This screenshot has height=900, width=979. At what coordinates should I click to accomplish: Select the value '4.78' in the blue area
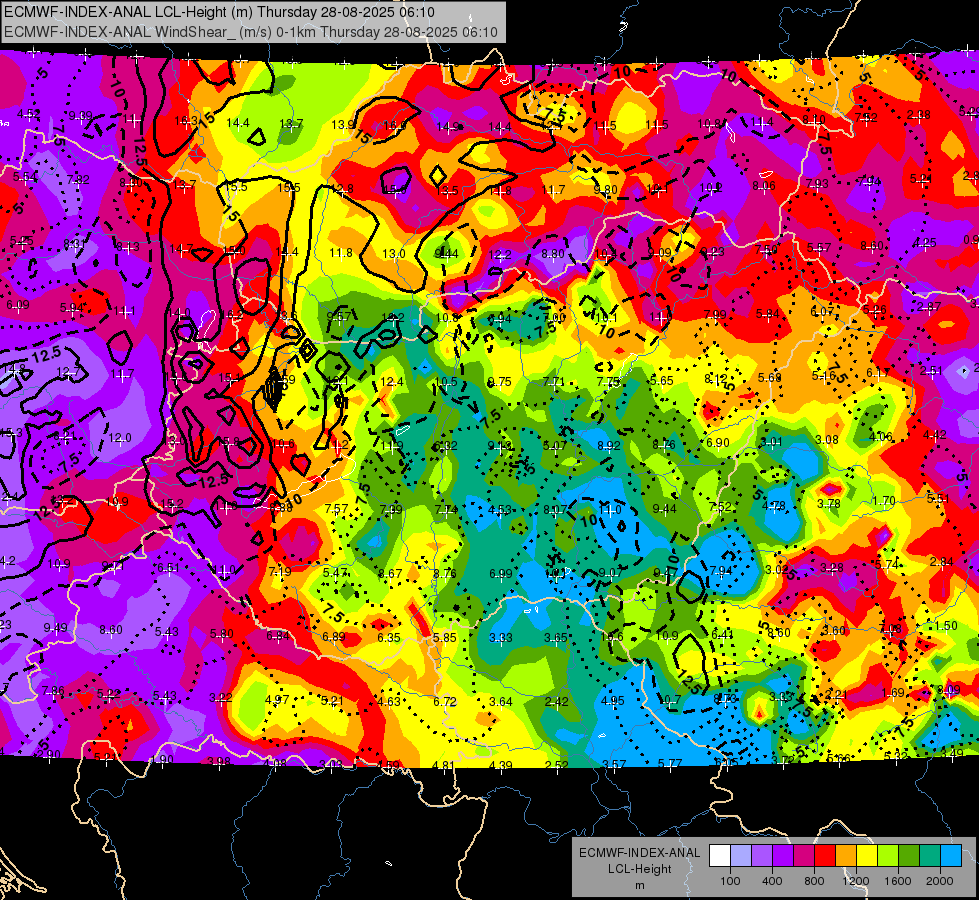[x=774, y=505]
